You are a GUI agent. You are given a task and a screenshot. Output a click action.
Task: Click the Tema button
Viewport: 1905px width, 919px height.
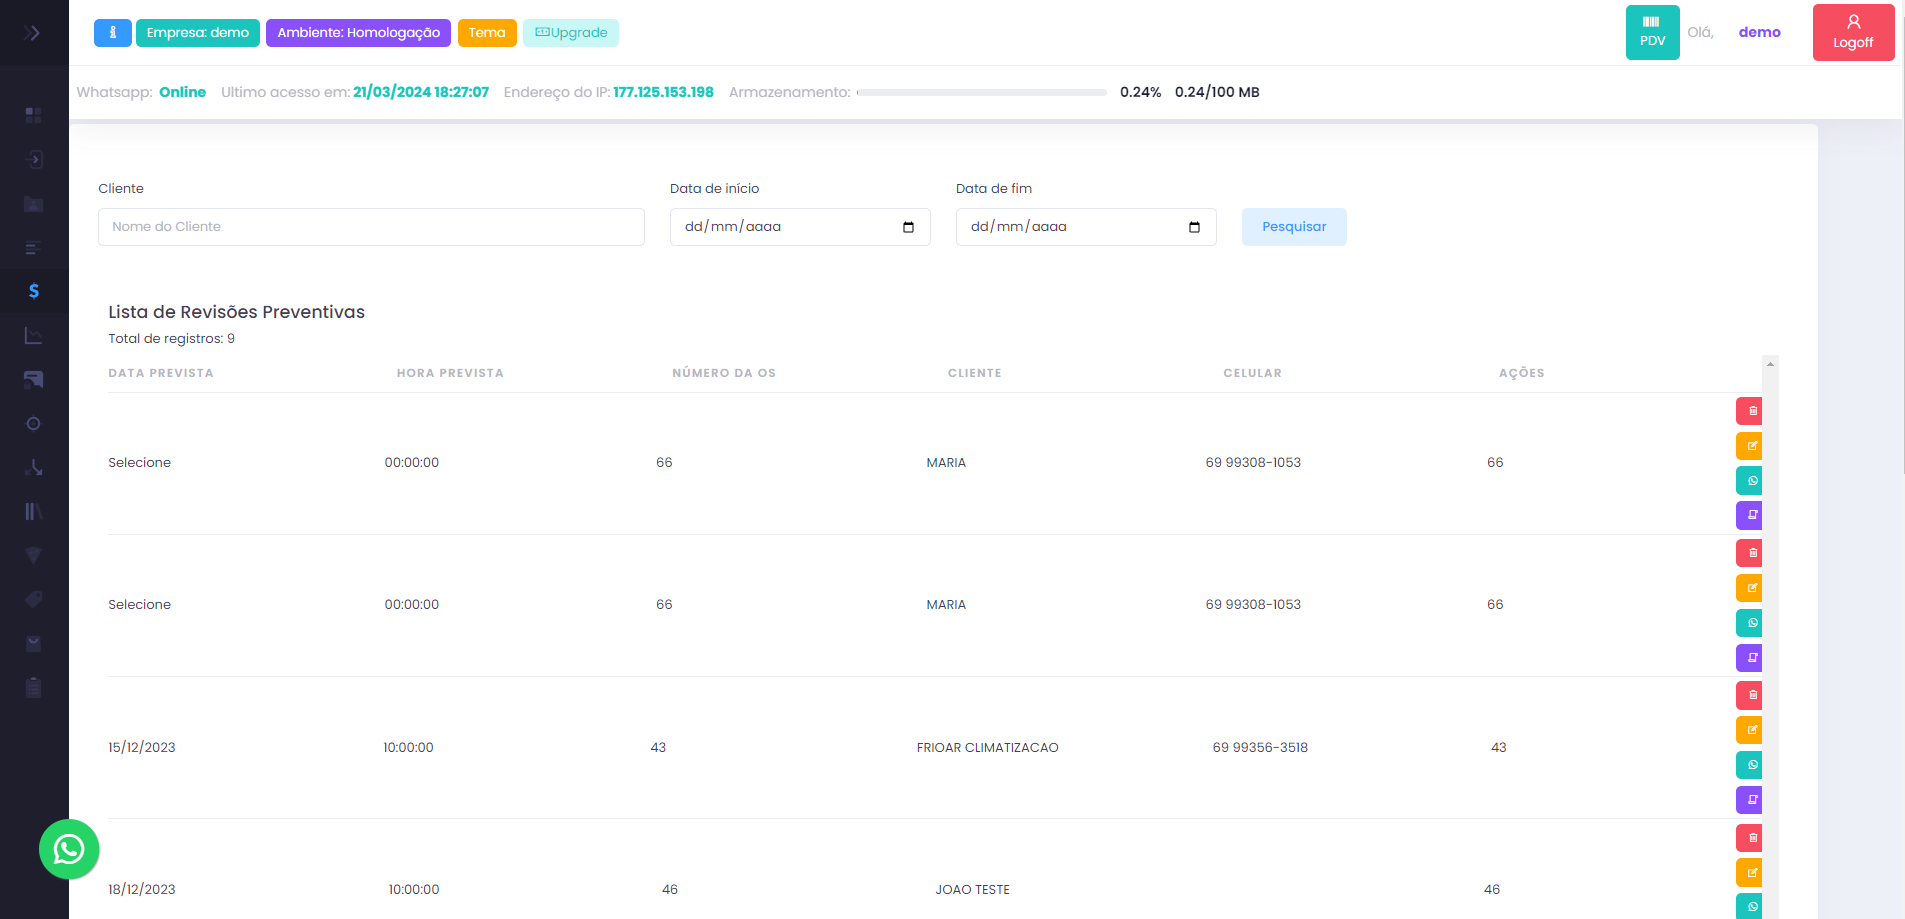(487, 33)
